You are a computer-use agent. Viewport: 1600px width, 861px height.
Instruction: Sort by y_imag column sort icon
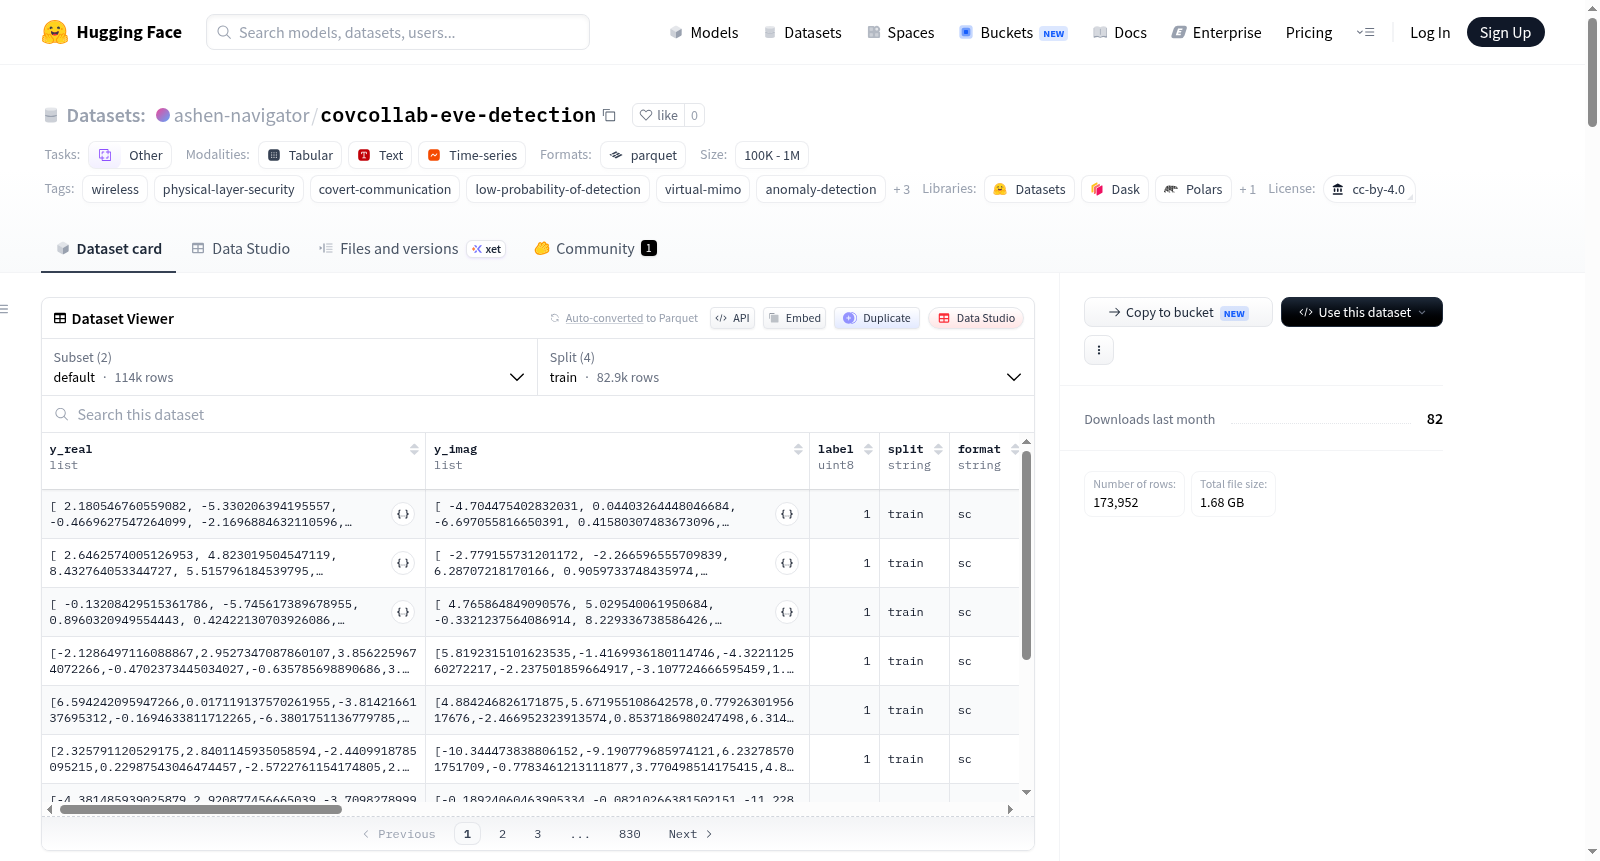point(798,449)
